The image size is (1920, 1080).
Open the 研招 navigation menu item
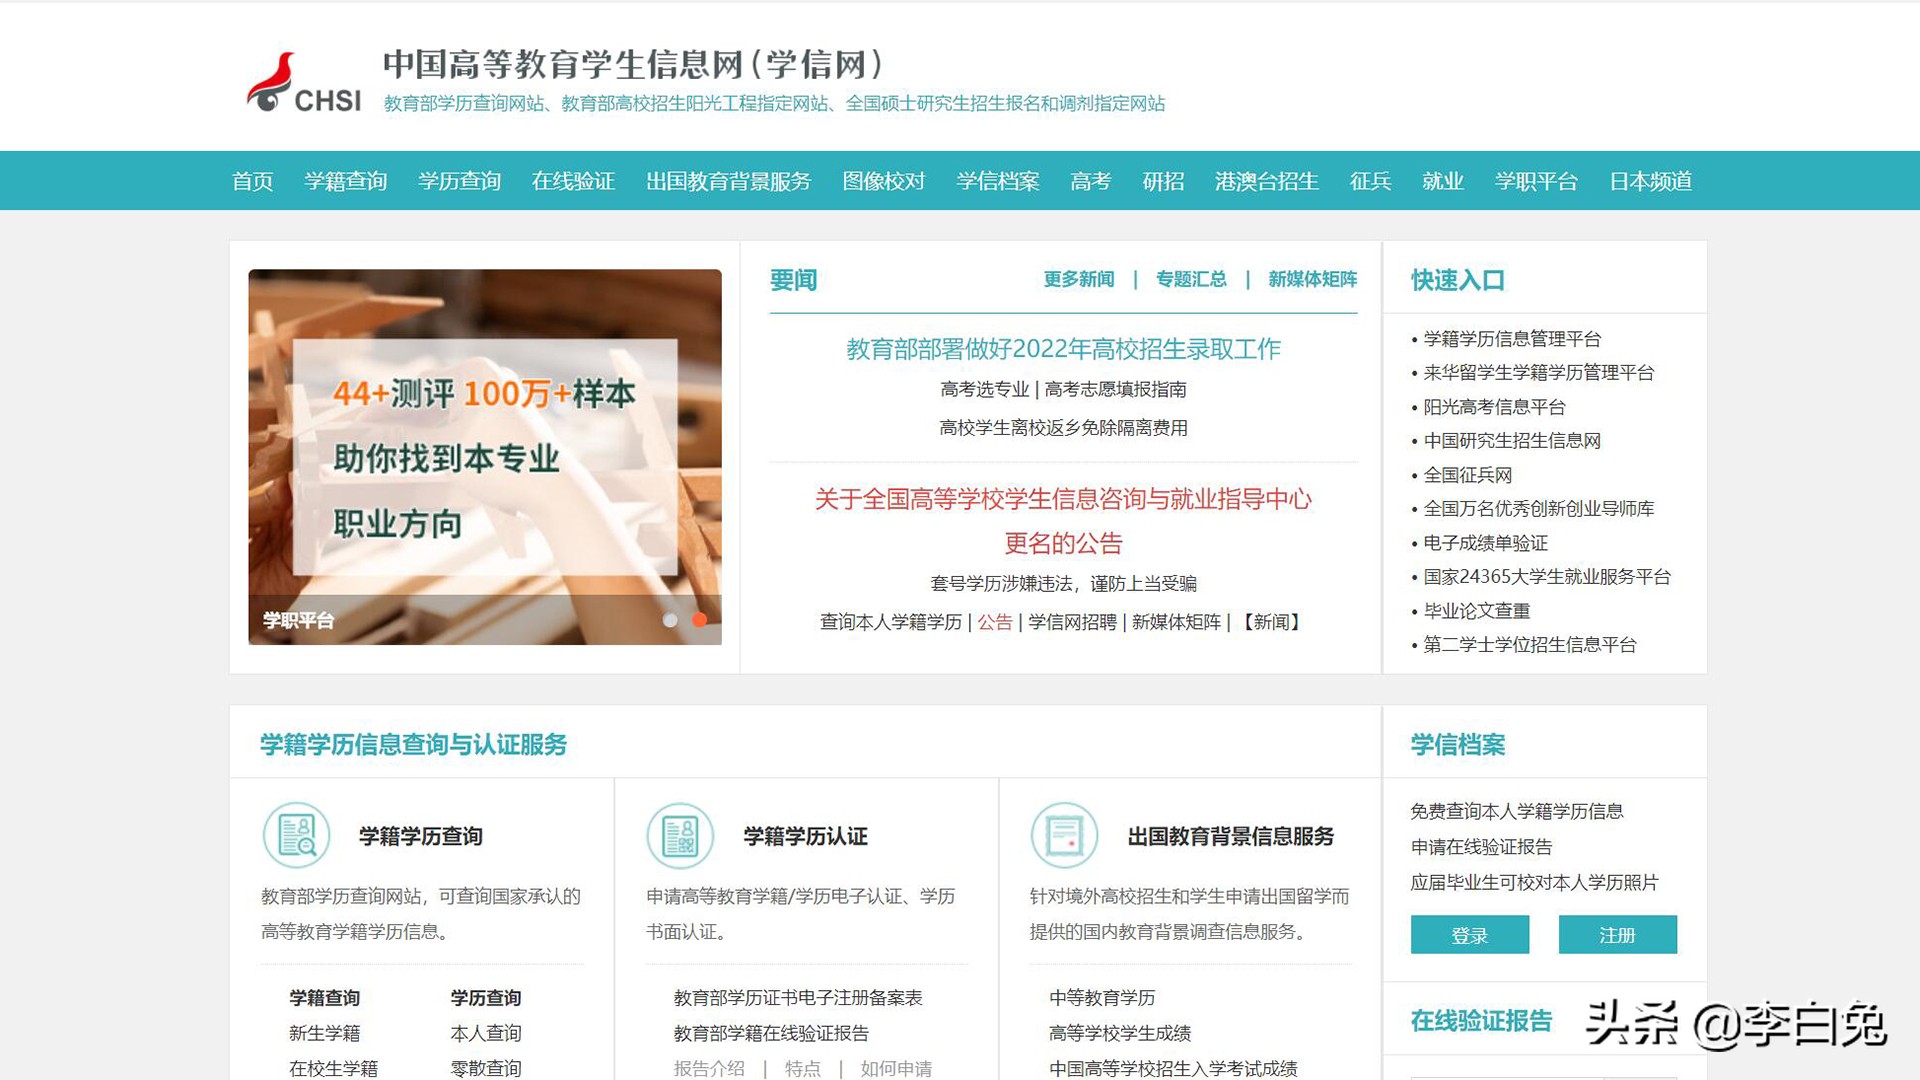point(1161,181)
